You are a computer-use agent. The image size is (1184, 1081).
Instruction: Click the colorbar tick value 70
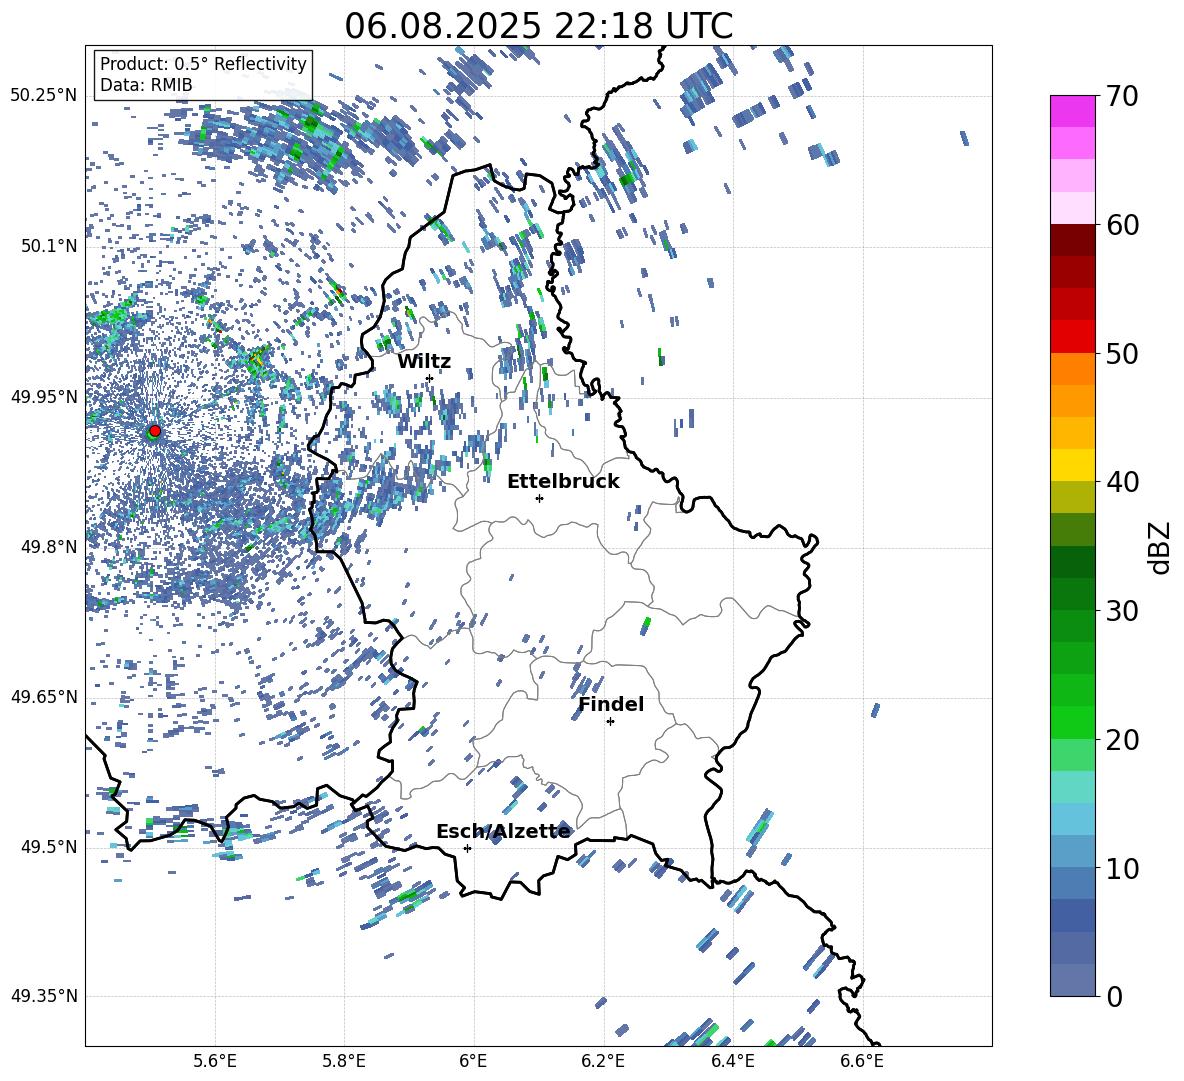1123,96
